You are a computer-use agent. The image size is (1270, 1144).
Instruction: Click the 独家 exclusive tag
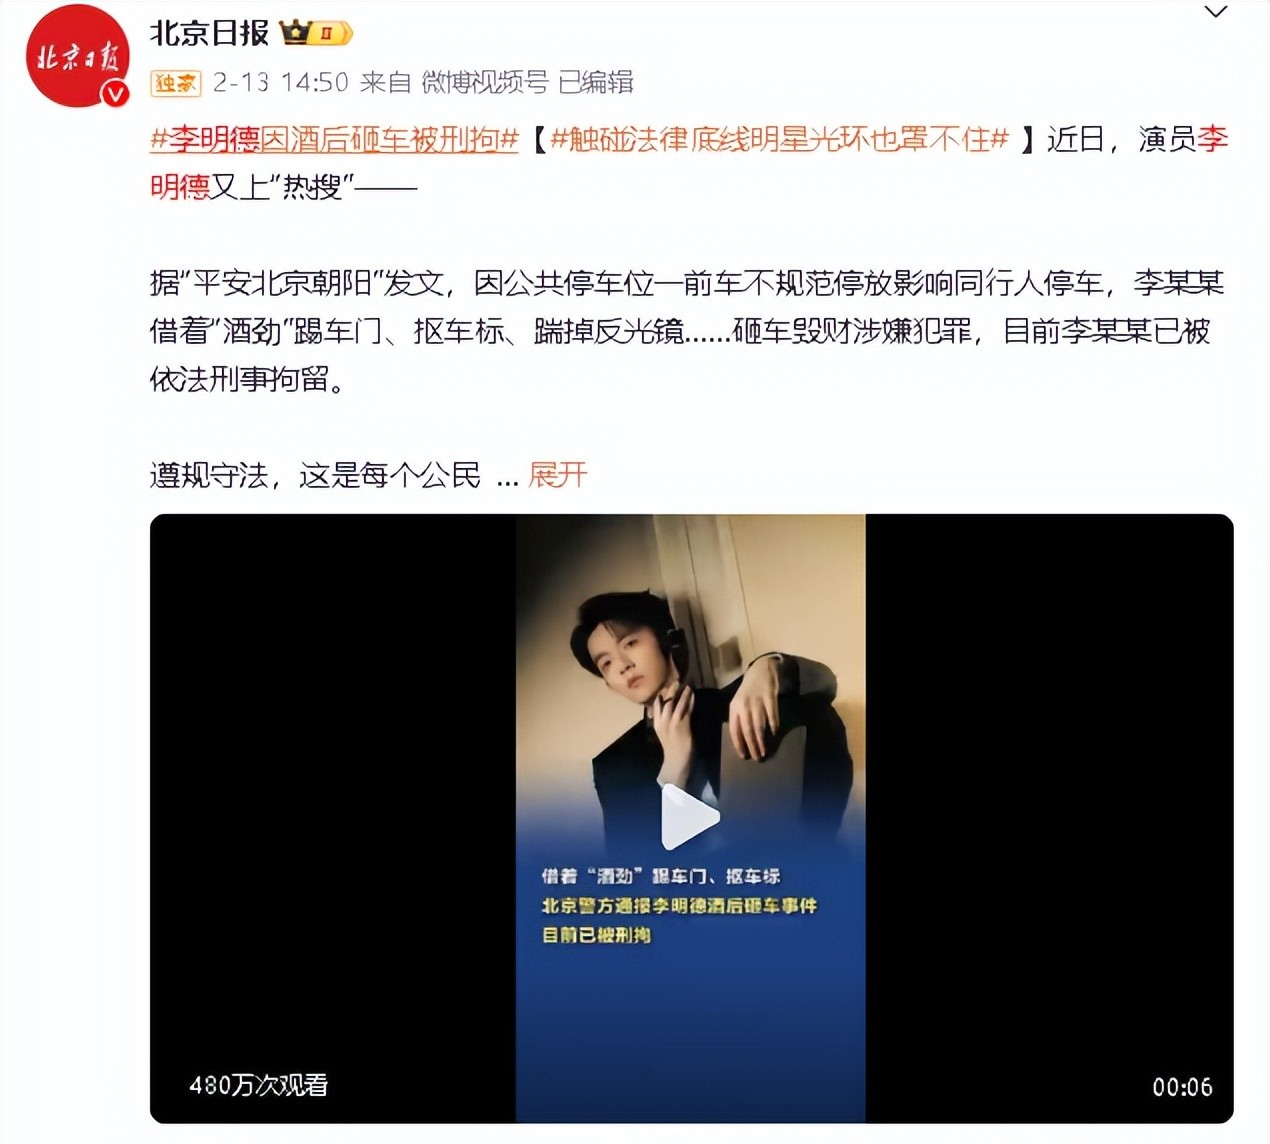pyautogui.click(x=176, y=83)
